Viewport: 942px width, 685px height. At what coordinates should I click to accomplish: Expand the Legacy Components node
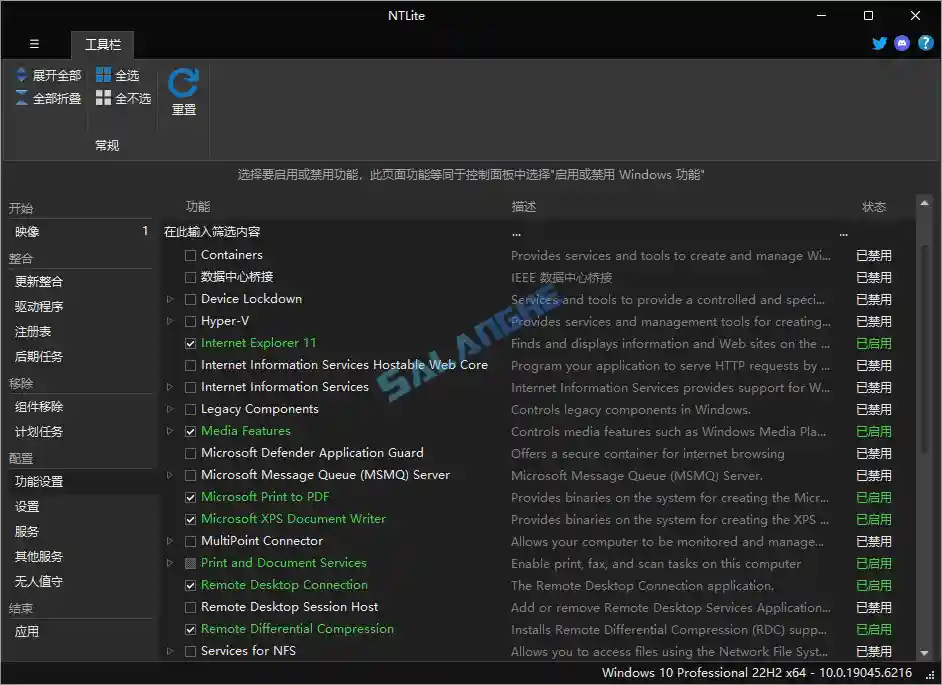170,409
